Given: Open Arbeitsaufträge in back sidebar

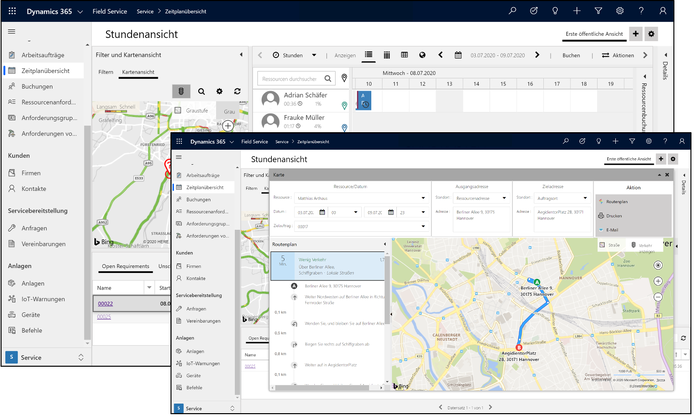Looking at the screenshot, I should (43, 55).
